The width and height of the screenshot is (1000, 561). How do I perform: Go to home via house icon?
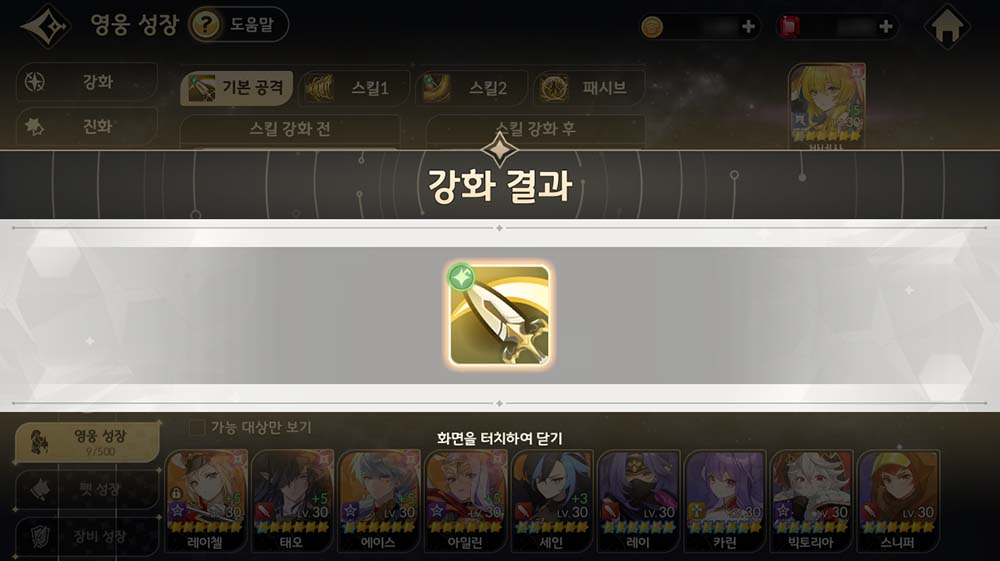tap(947, 27)
